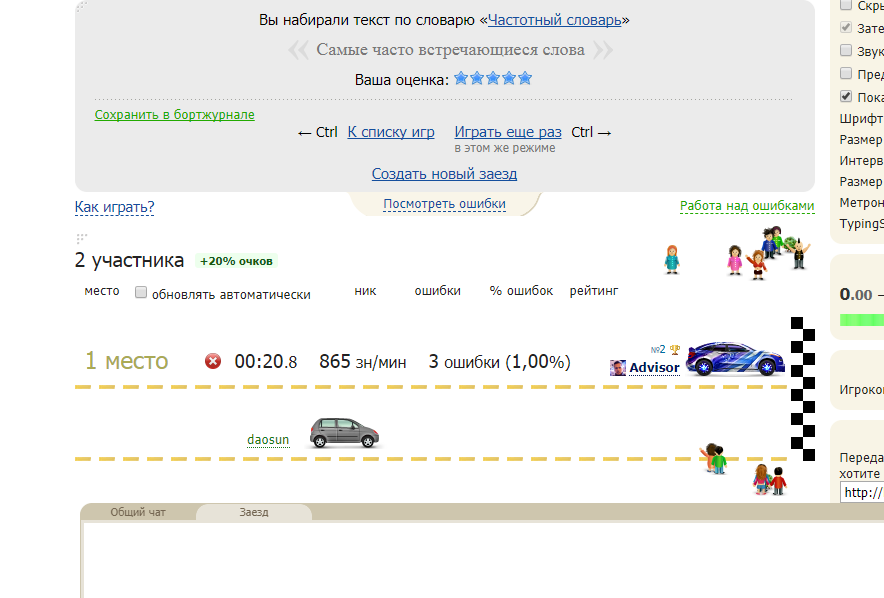Viewport: 884px width, 598px height.
Task: Click the gold trophy icon near Advisor
Action: 675,350
